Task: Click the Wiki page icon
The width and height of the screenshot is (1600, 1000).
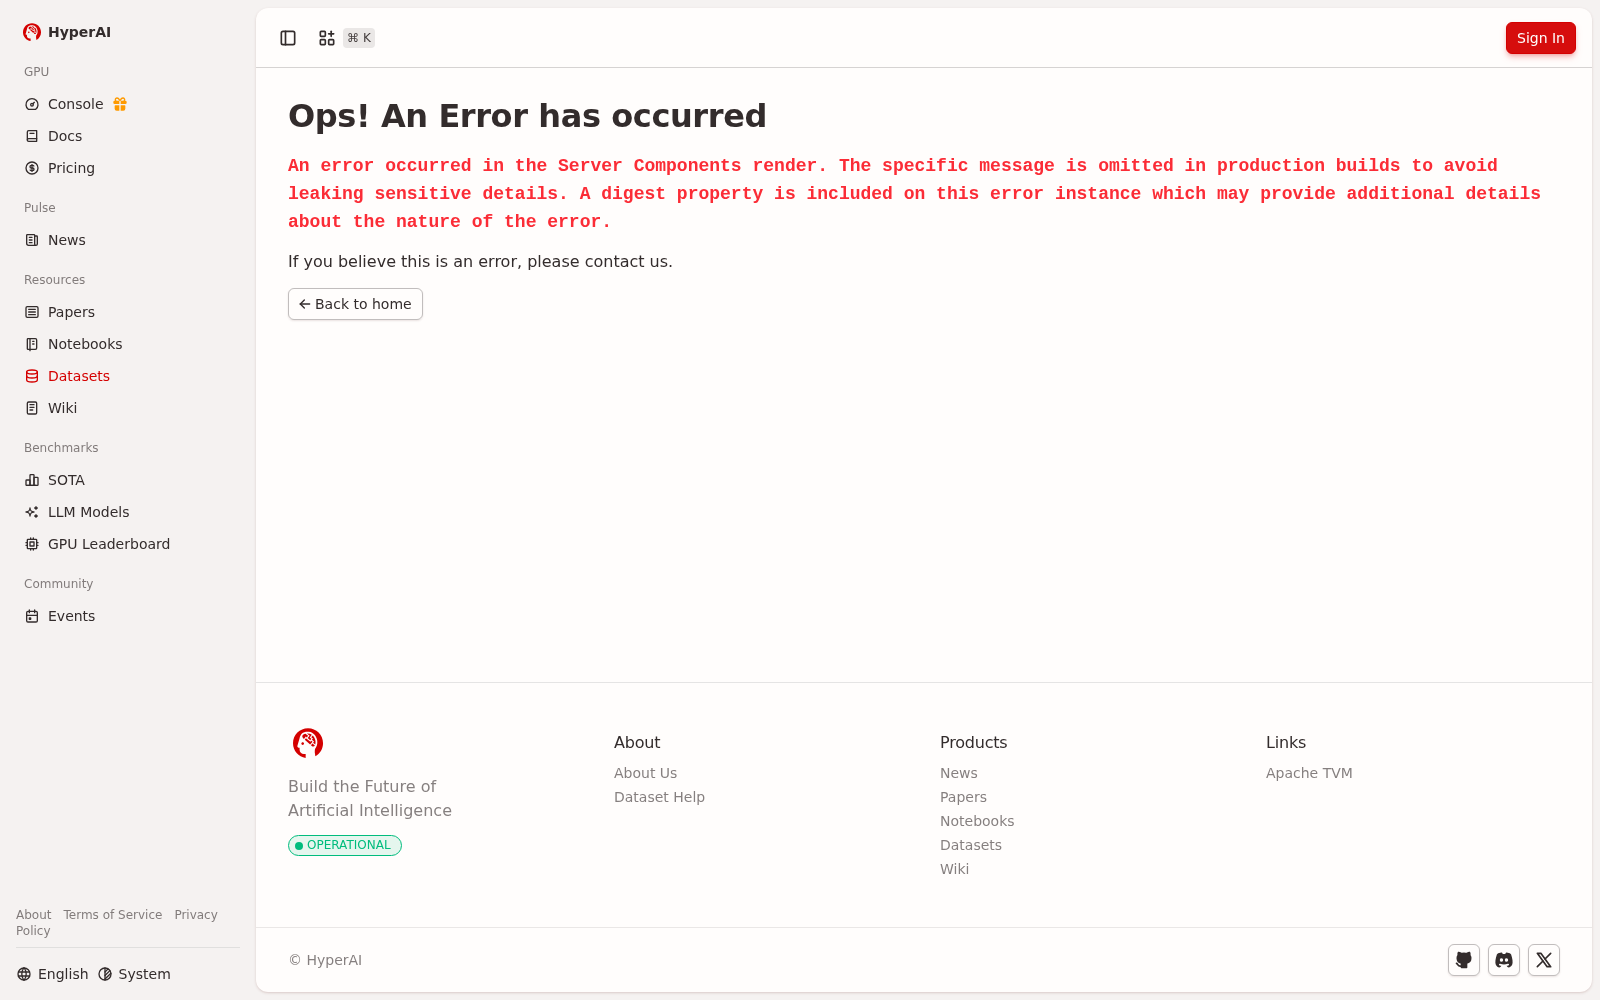Action: point(32,408)
